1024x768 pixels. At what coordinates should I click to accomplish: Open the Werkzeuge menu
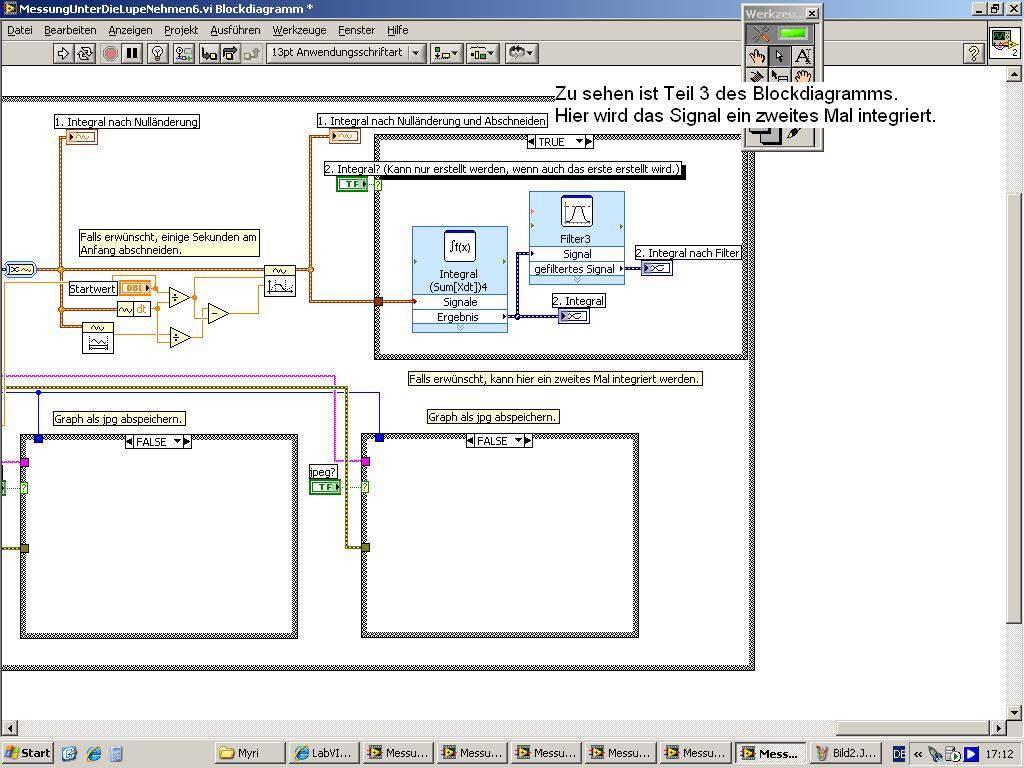pos(299,30)
